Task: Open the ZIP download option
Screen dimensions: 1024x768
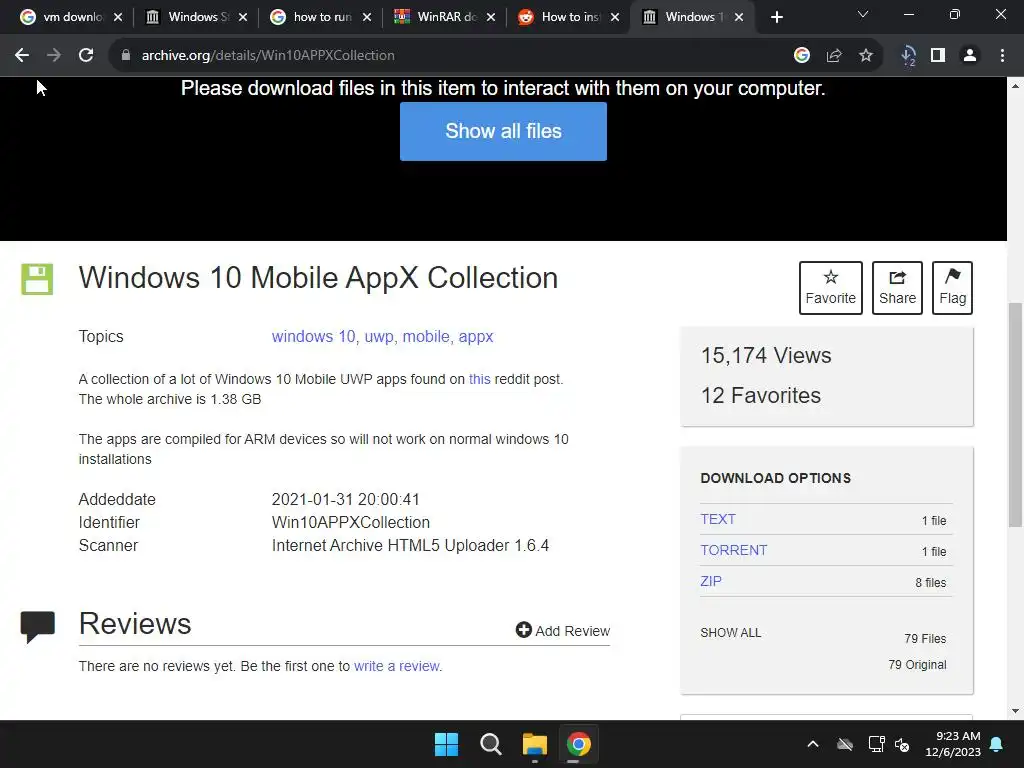Action: 711,581
